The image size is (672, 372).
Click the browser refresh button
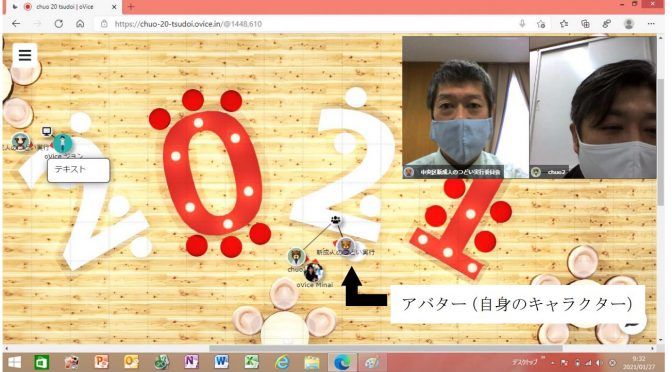[59, 24]
